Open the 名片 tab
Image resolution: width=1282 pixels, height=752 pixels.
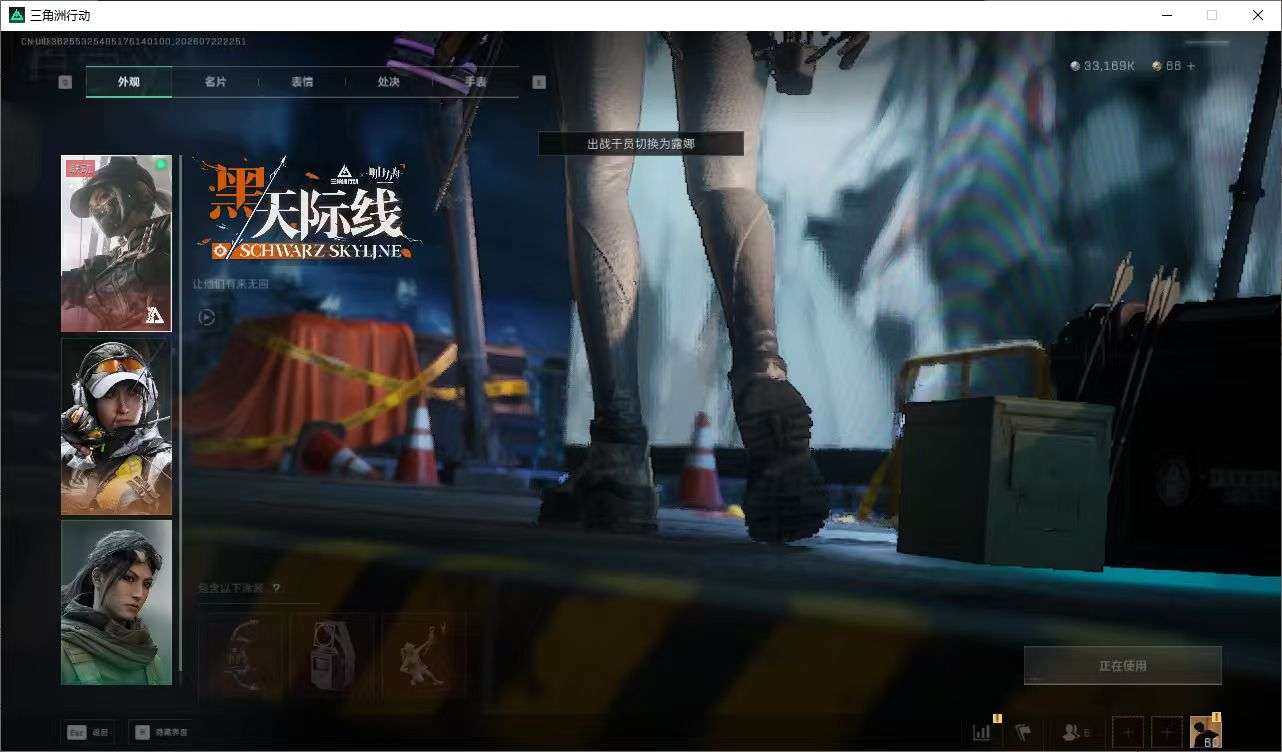tap(215, 82)
